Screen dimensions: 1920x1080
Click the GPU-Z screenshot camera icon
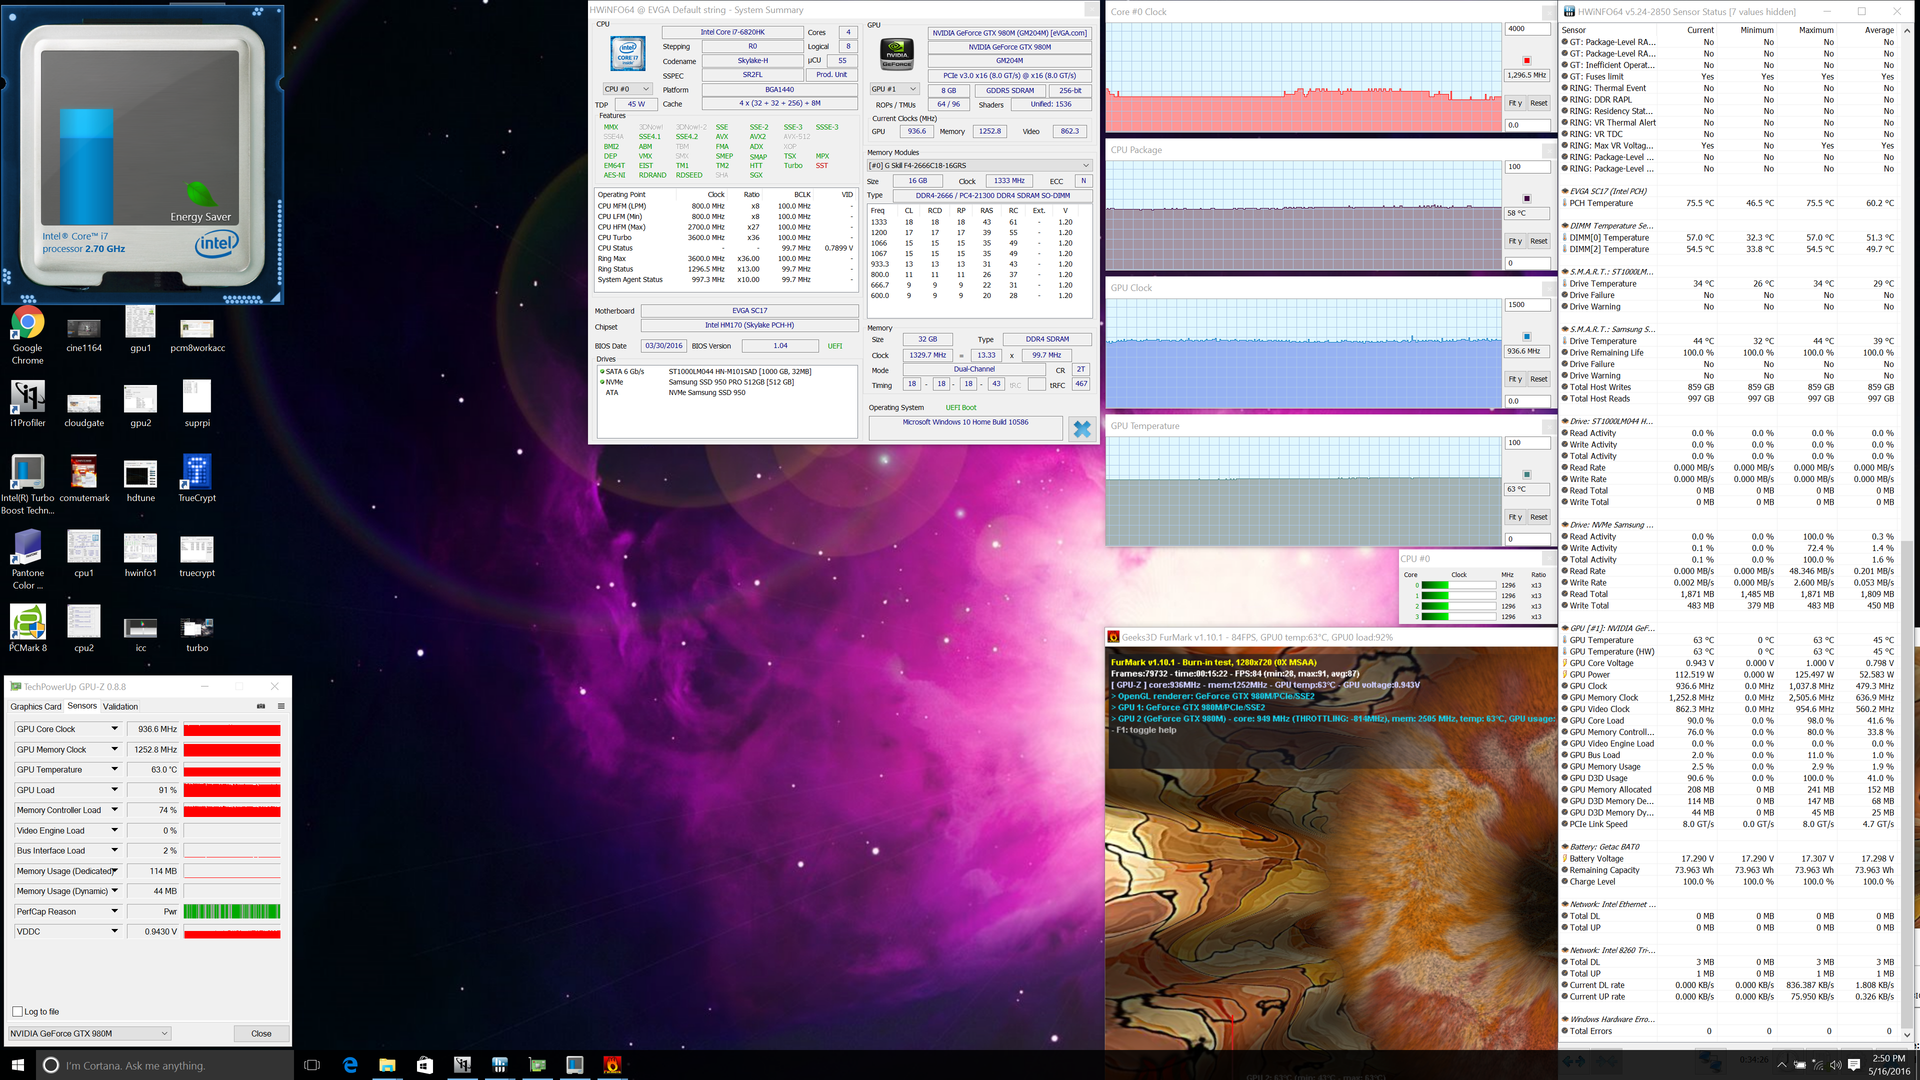(261, 706)
